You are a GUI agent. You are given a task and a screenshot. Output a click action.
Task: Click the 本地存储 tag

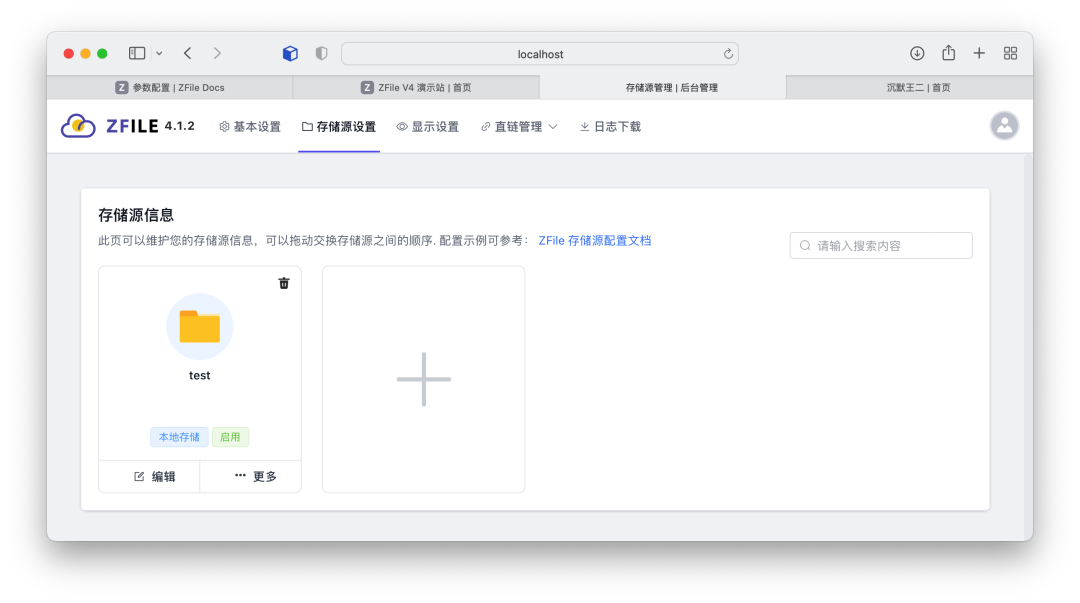[x=179, y=437]
